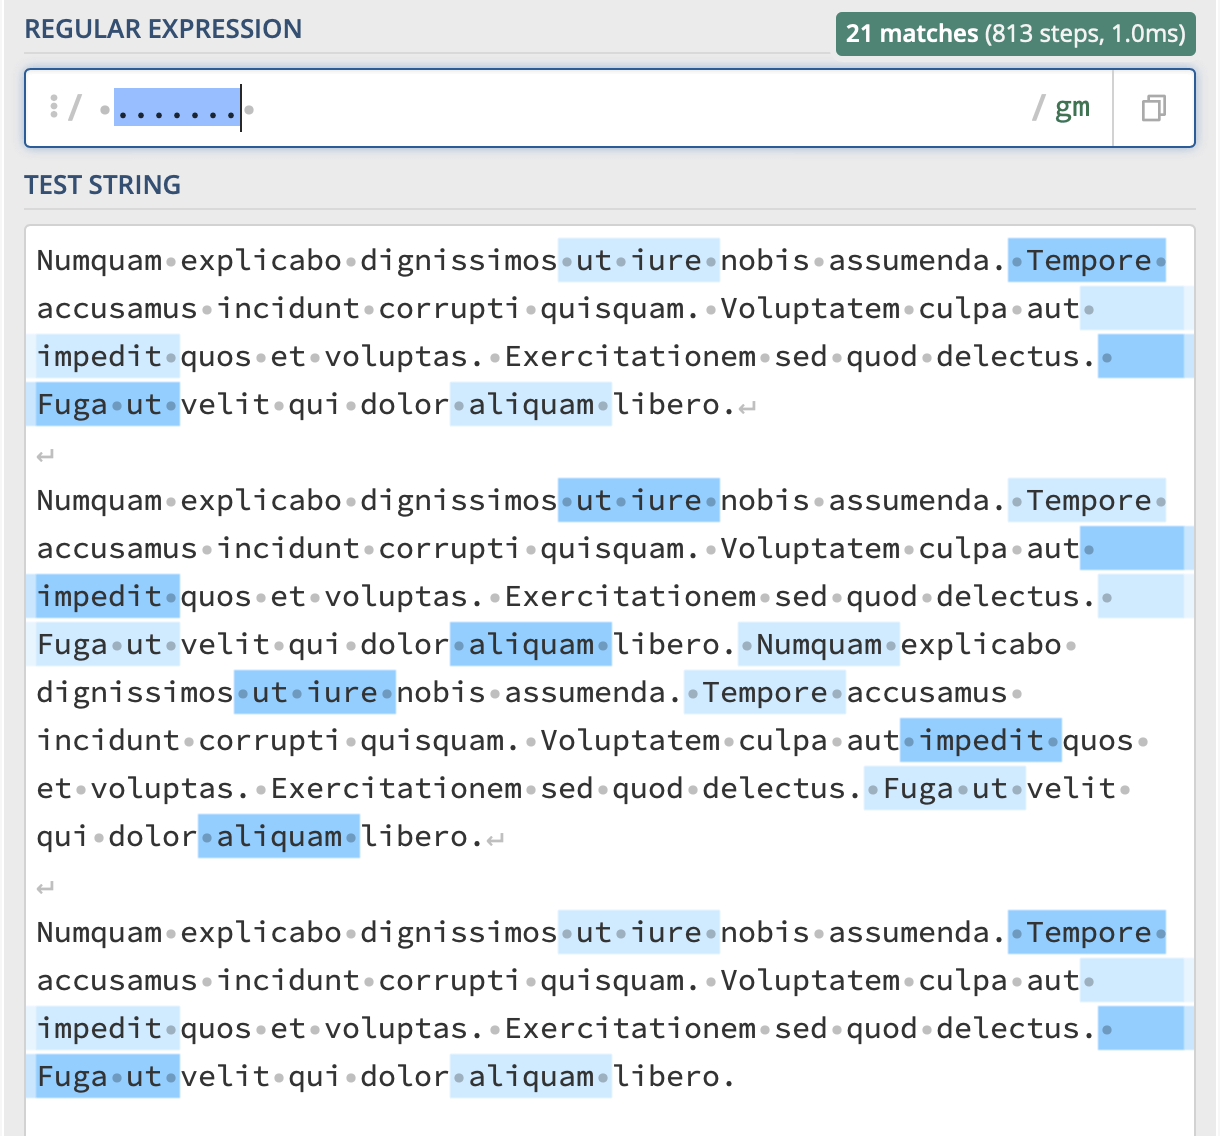Click the REGULAR EXPRESSION section heading

coord(163,29)
